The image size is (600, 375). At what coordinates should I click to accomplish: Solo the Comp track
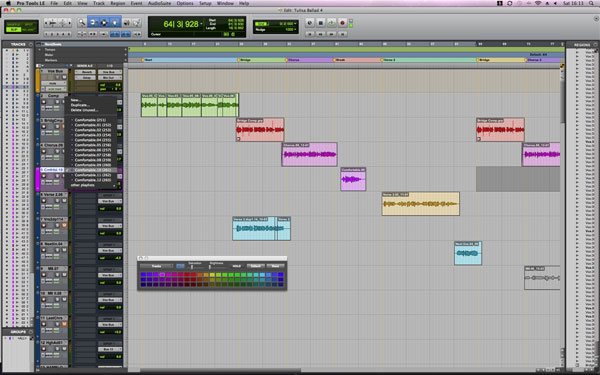58,102
